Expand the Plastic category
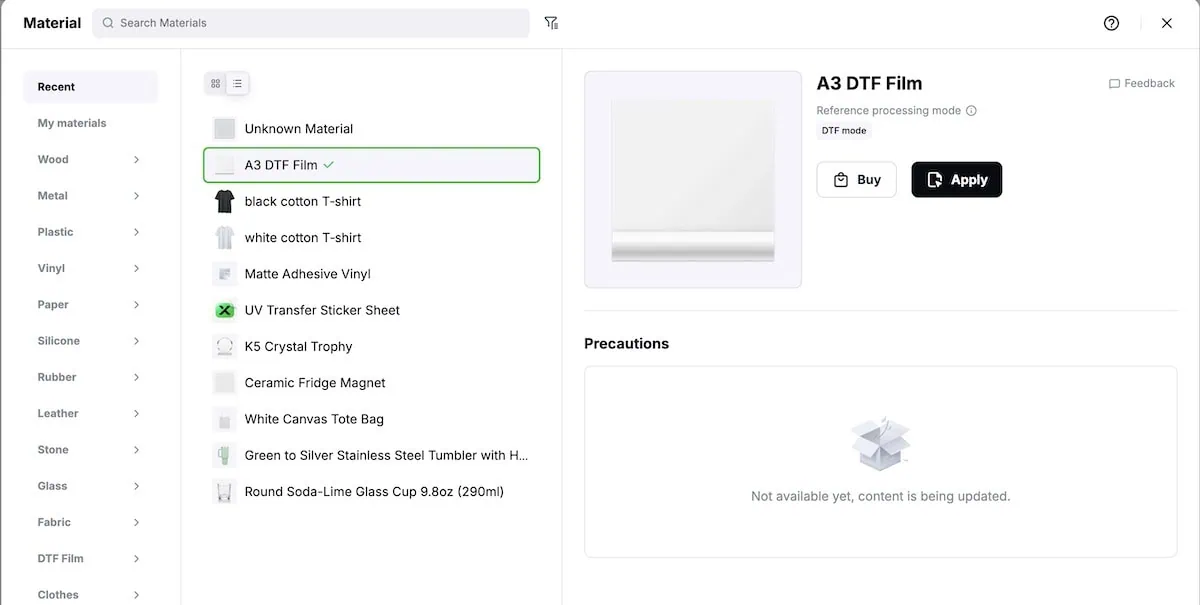Image resolution: width=1200 pixels, height=605 pixels. click(x=90, y=232)
